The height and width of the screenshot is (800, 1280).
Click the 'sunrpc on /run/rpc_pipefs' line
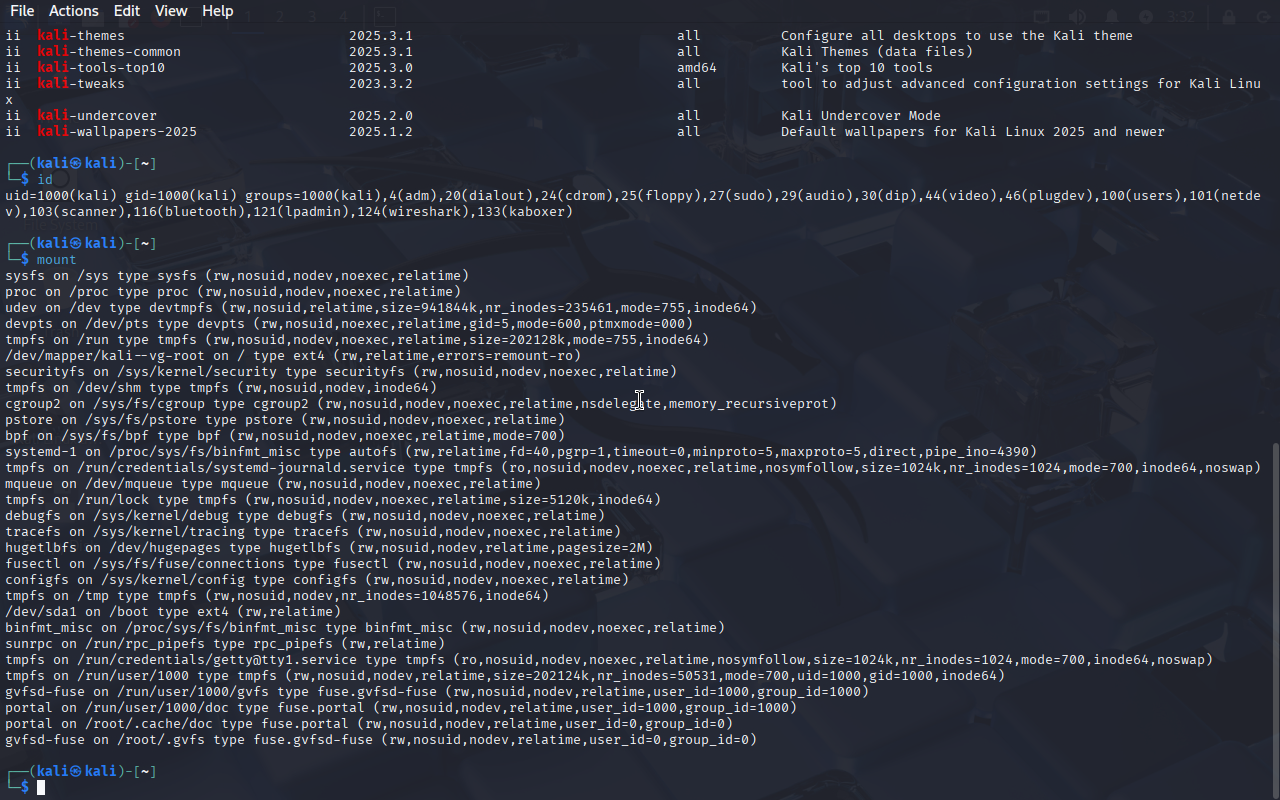[x=225, y=644]
